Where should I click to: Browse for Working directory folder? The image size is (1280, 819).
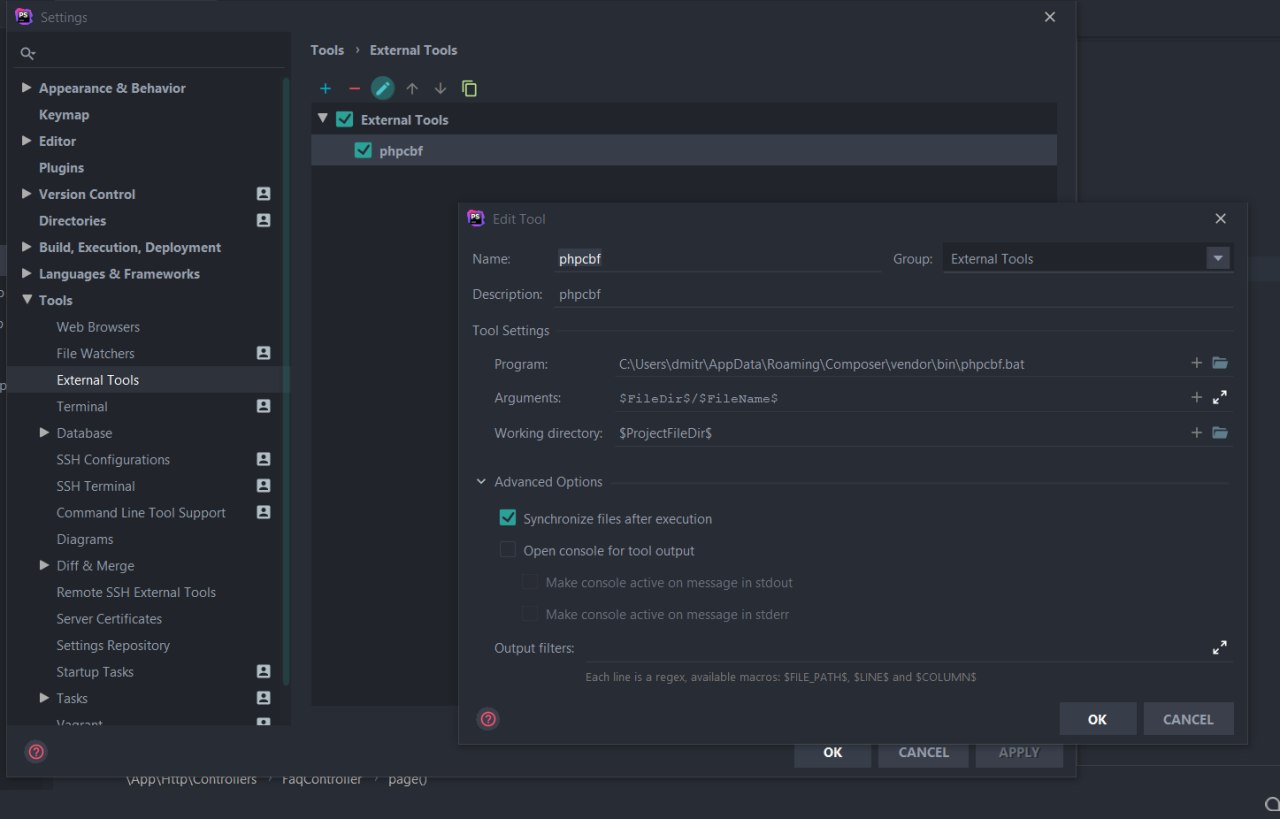[x=1220, y=433]
